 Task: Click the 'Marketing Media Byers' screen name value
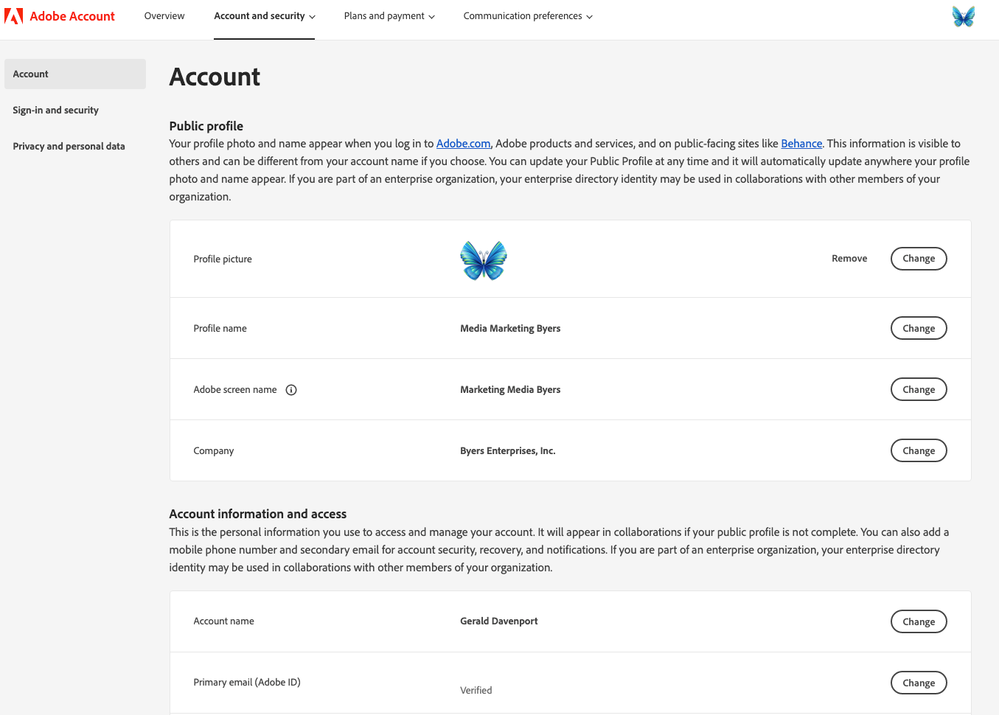click(510, 389)
